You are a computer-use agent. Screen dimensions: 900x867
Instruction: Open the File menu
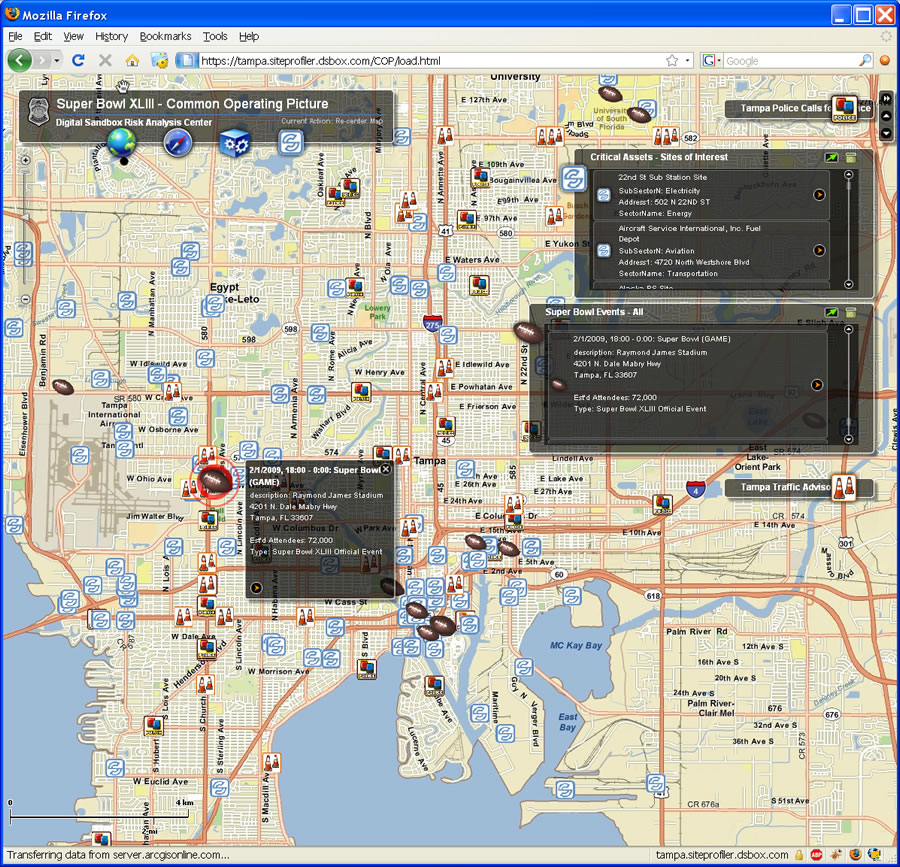15,36
